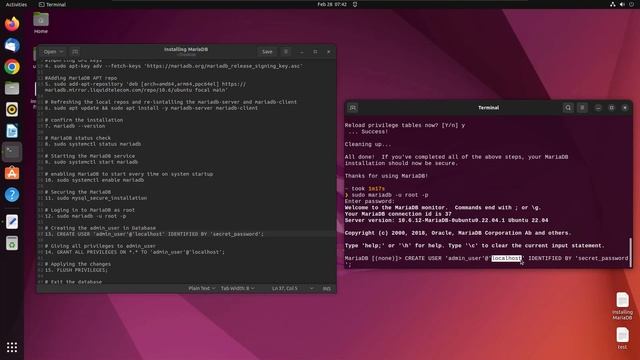640x360 pixels.
Task: Open LibreOffice Writer from the dock
Action: click(12, 131)
